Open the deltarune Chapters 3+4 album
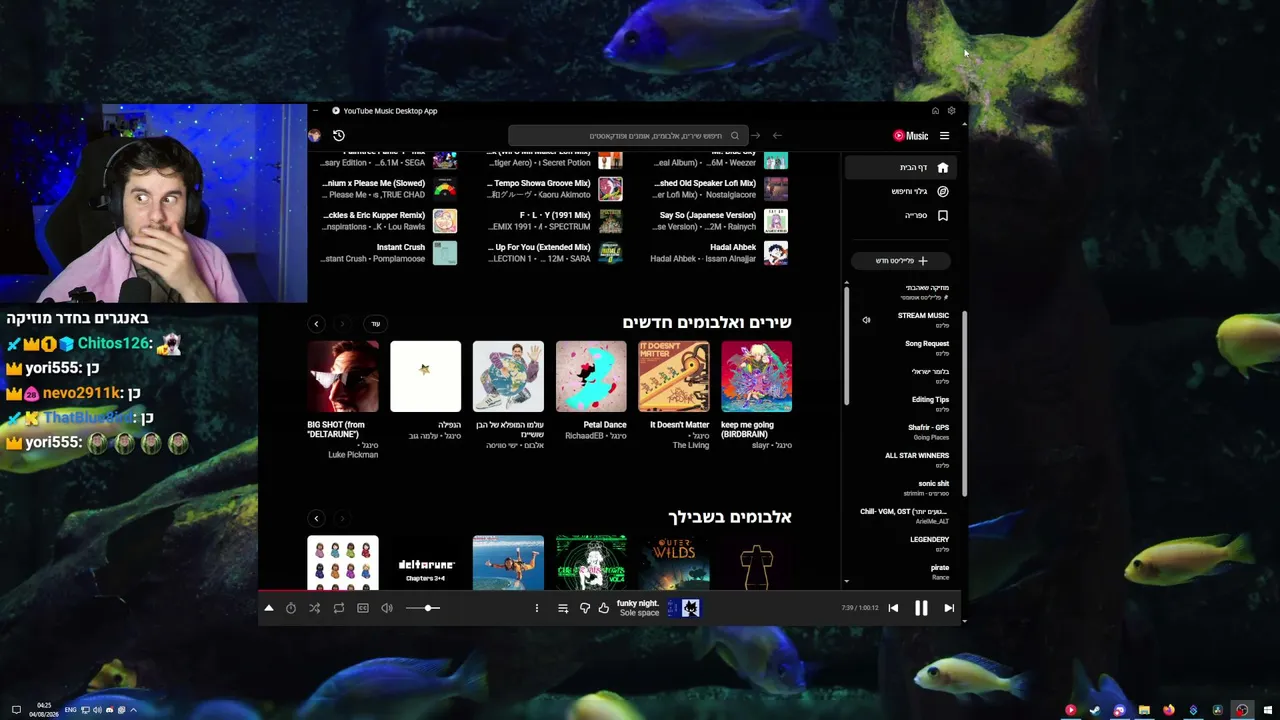 click(425, 563)
